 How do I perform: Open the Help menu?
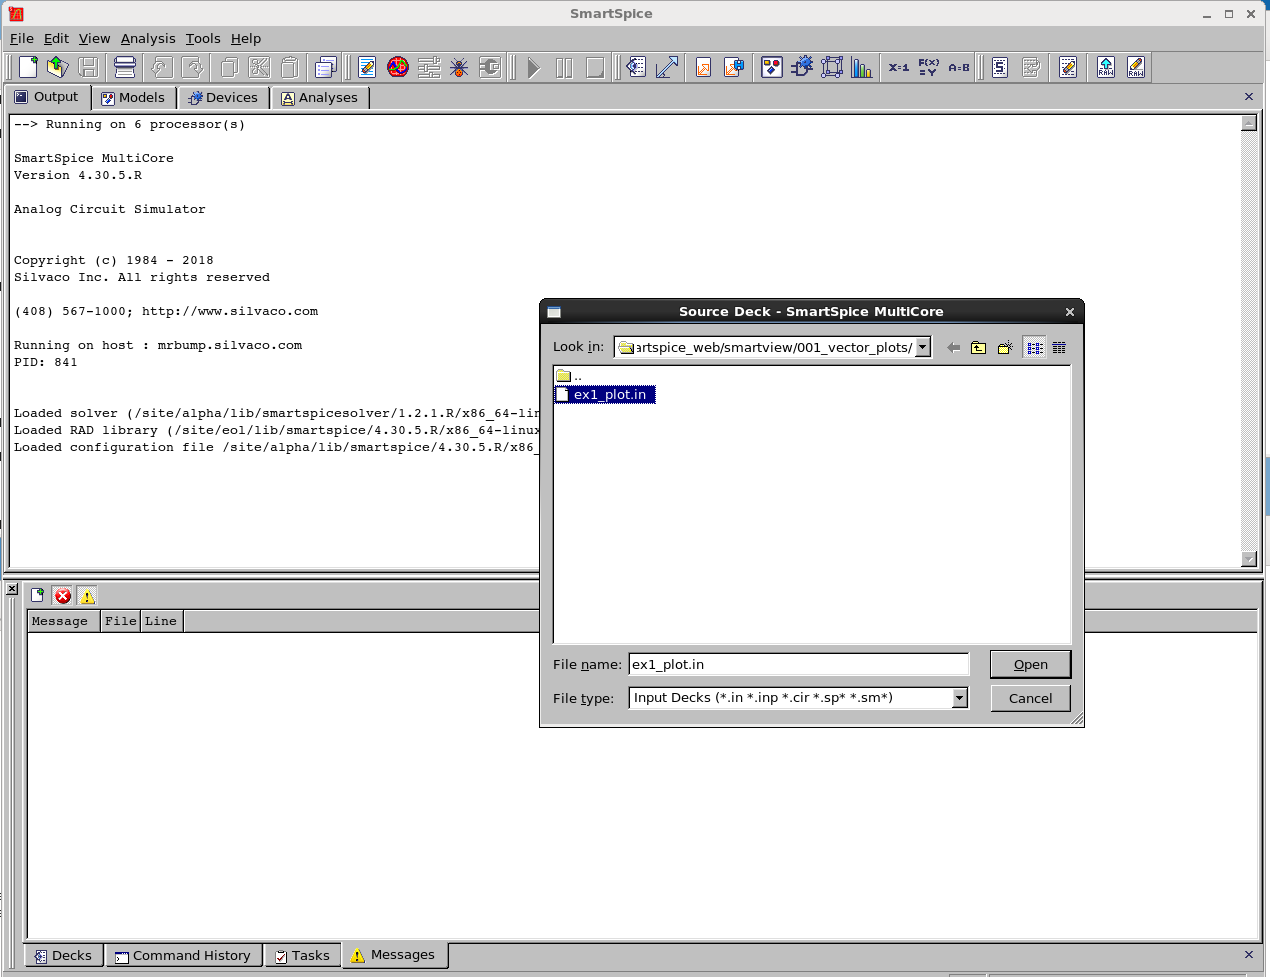[246, 38]
